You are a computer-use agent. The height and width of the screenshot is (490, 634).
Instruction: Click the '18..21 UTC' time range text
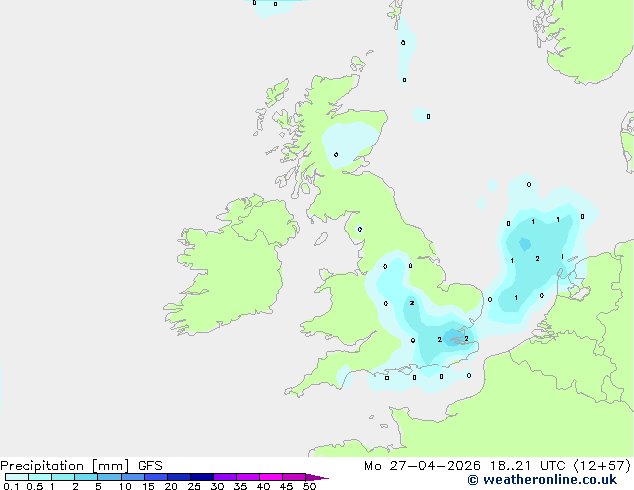tap(527, 466)
